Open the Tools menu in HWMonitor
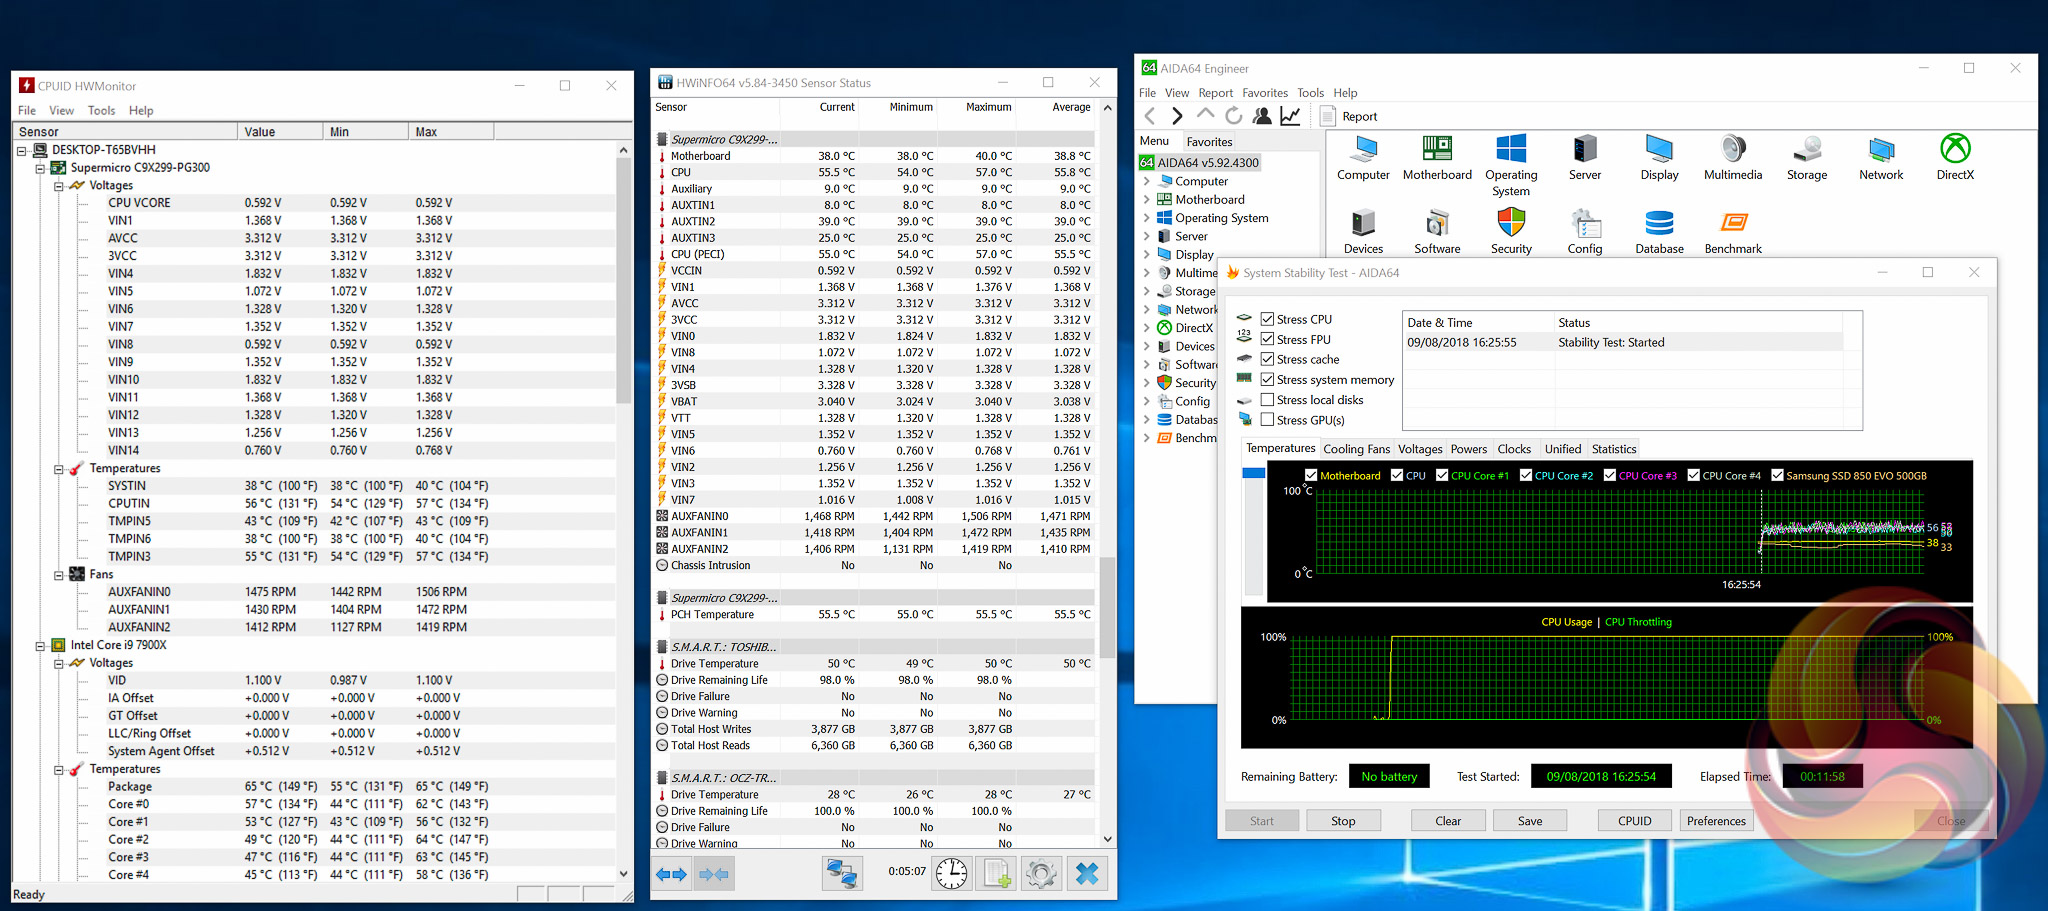The width and height of the screenshot is (2048, 911). pyautogui.click(x=101, y=111)
